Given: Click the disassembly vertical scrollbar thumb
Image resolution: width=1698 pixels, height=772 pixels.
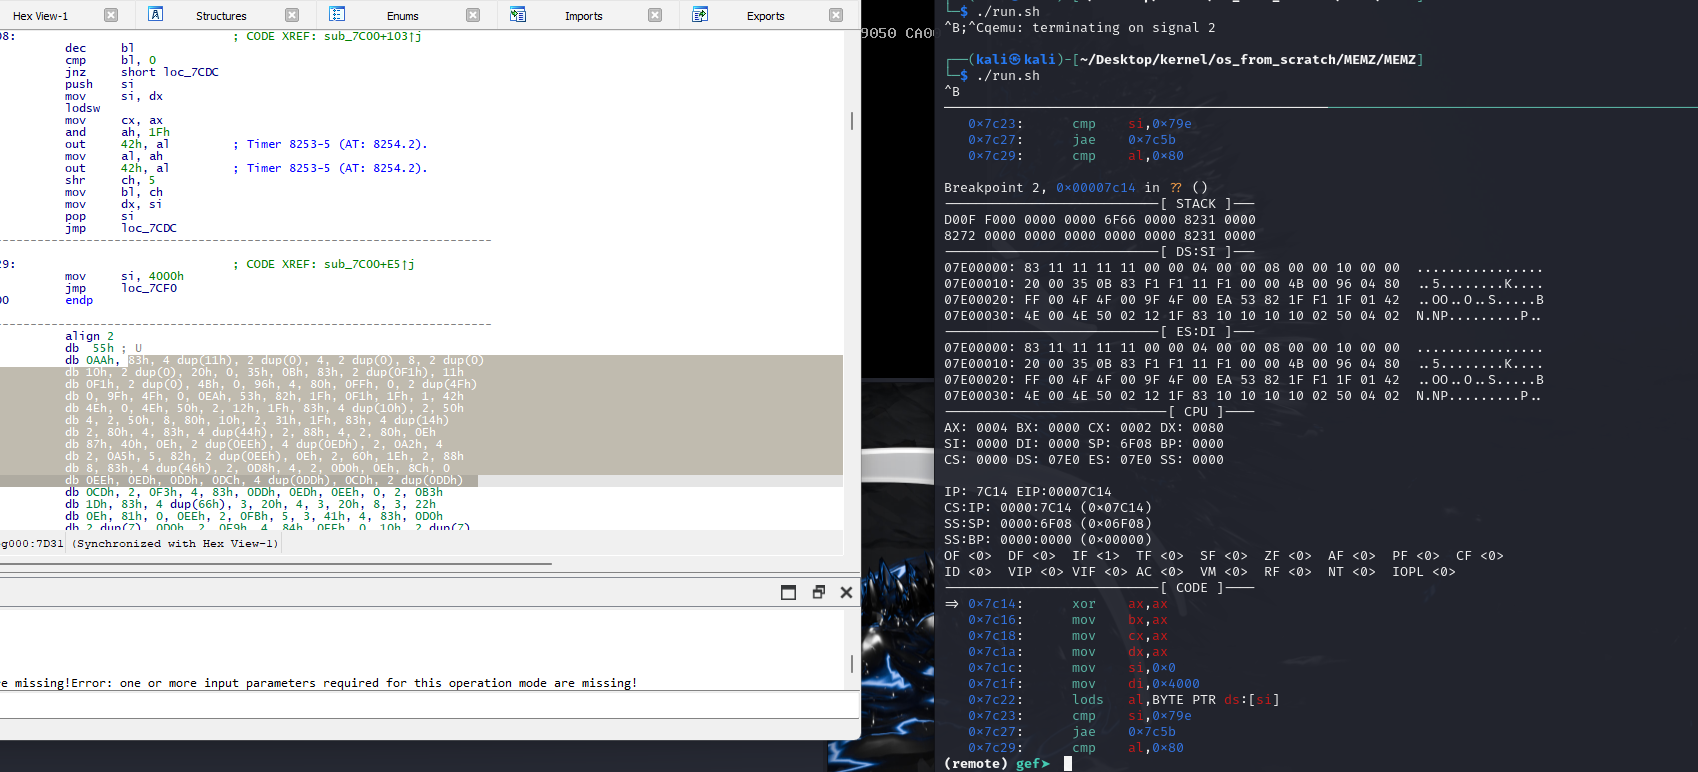Looking at the screenshot, I should (x=852, y=120).
